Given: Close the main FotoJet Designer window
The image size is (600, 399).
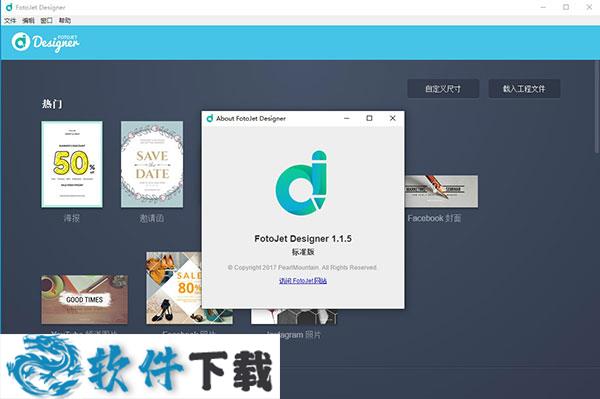Looking at the screenshot, I should coord(589,7).
